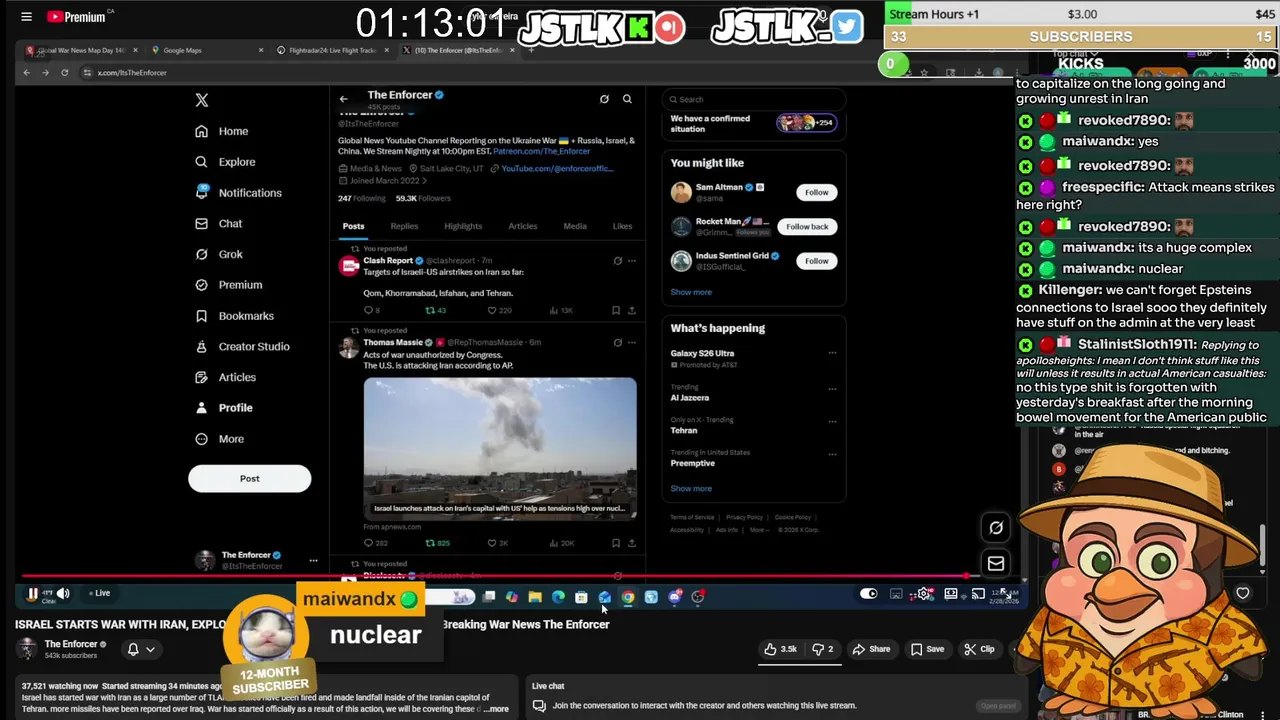Open options for Preemptive trend

(x=832, y=453)
